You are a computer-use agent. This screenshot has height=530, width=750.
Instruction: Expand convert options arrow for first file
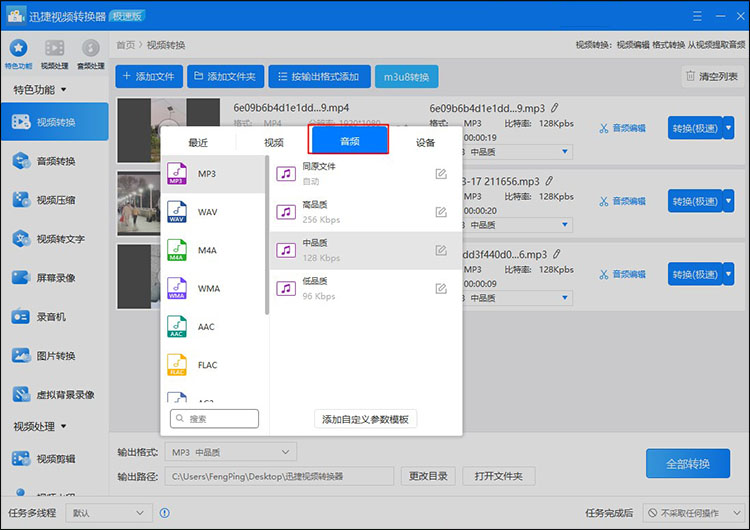(x=728, y=128)
